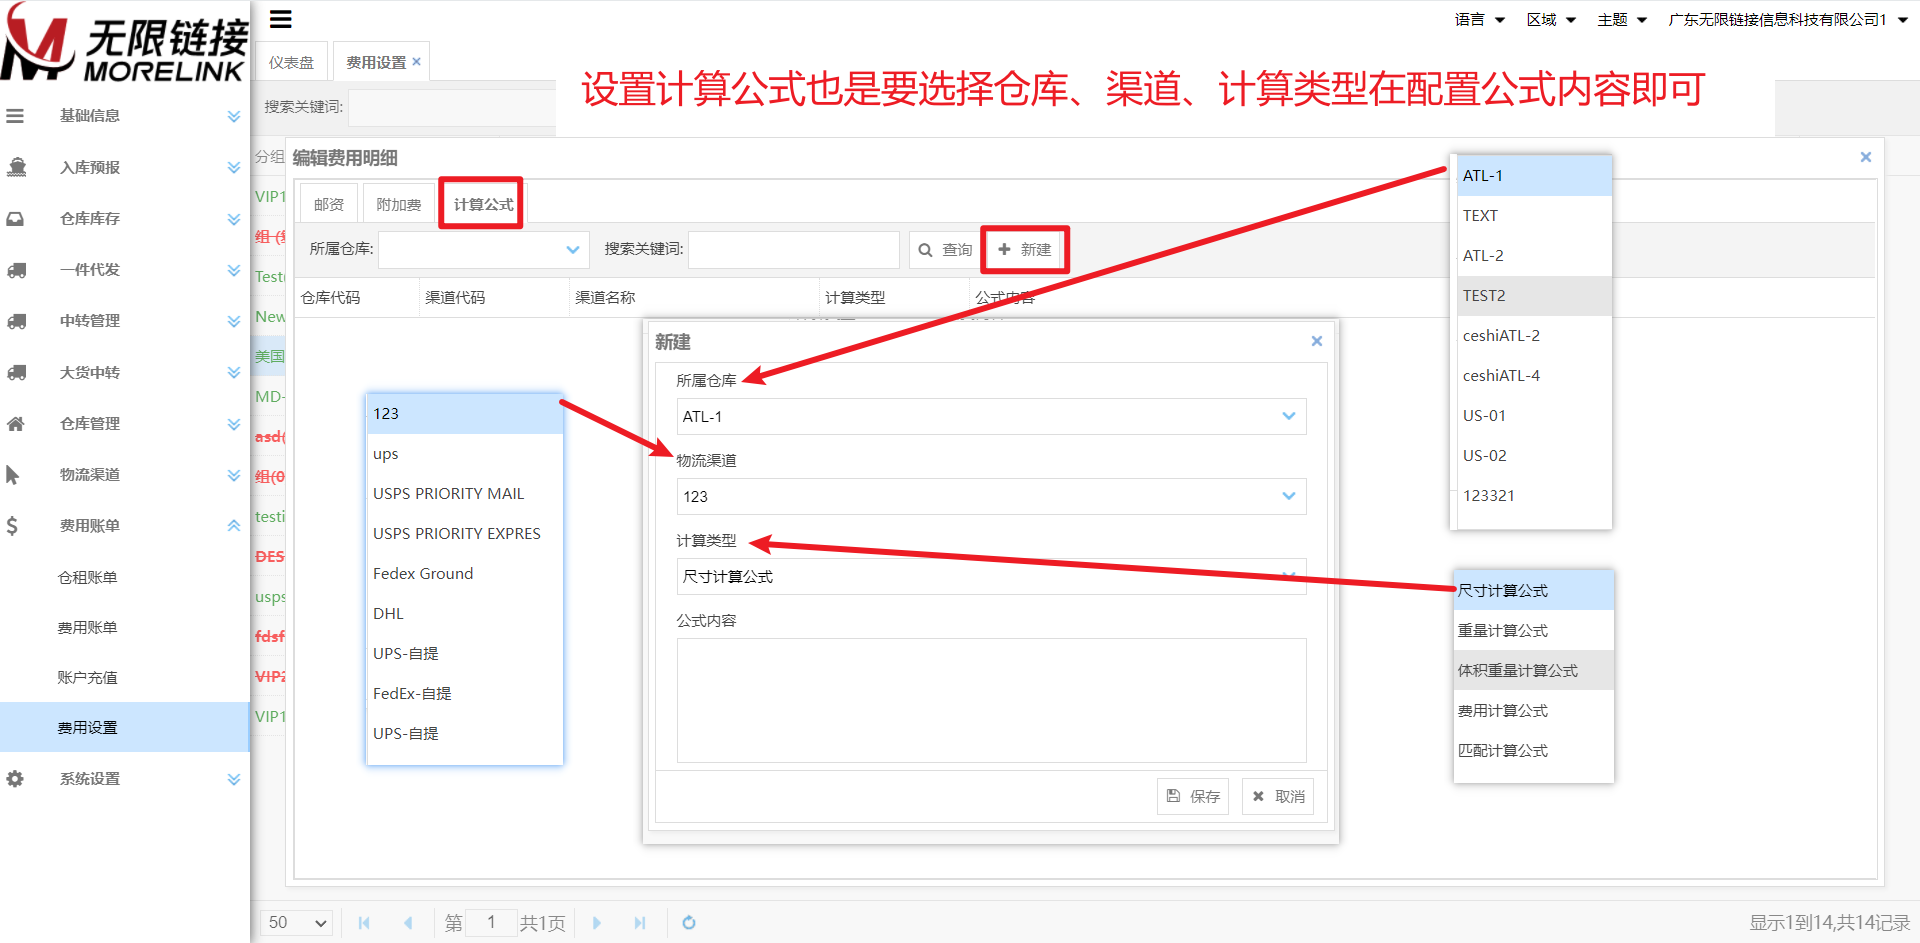Click the 仓库库存 inbox icon
The width and height of the screenshot is (1920, 943).
coord(15,218)
